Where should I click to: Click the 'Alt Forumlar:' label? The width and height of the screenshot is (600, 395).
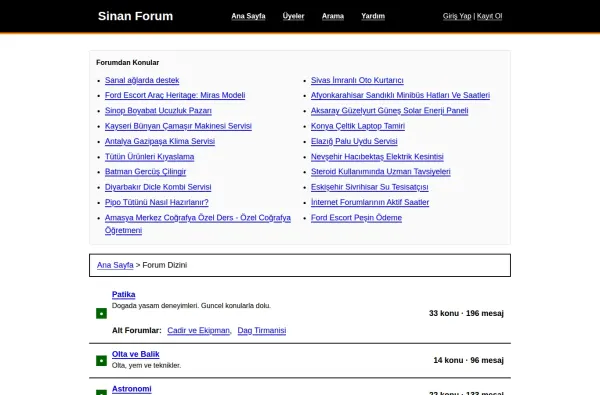pos(137,330)
